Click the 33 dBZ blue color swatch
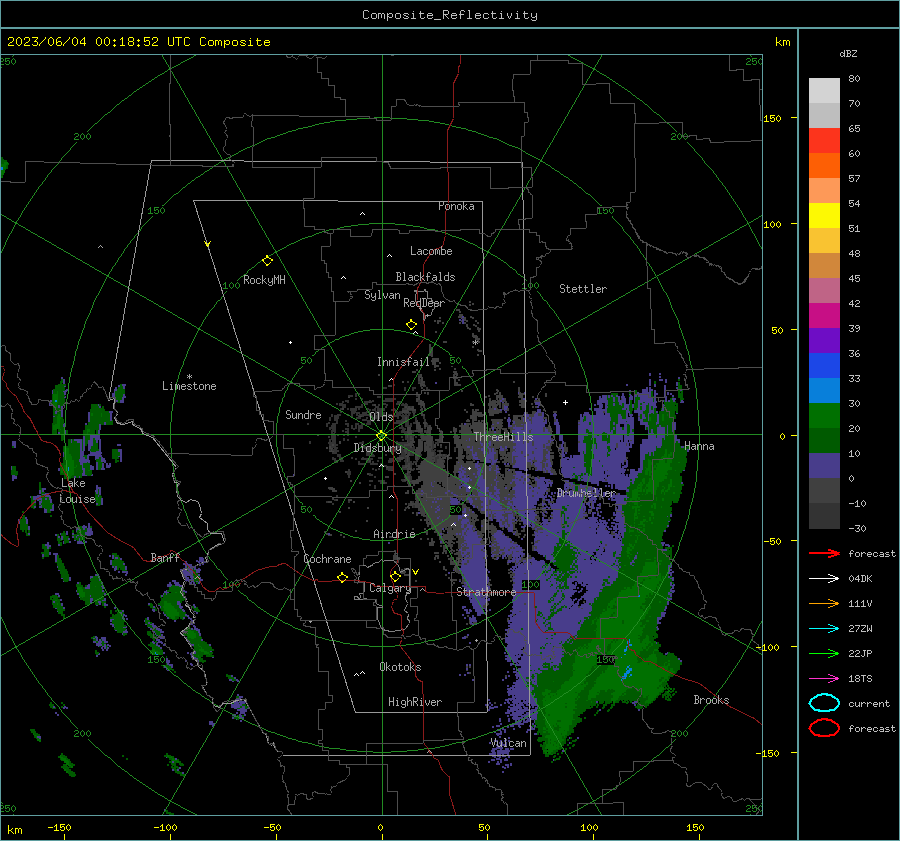 click(824, 390)
